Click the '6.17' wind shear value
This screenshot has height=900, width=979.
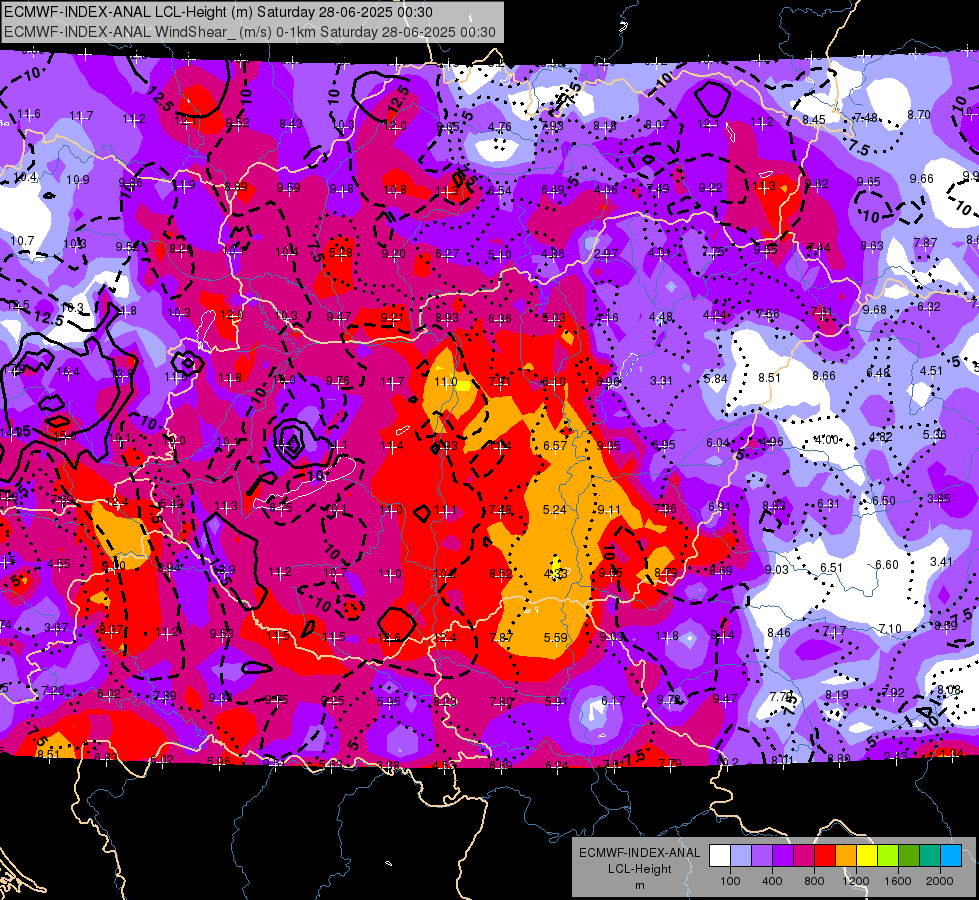pos(612,701)
